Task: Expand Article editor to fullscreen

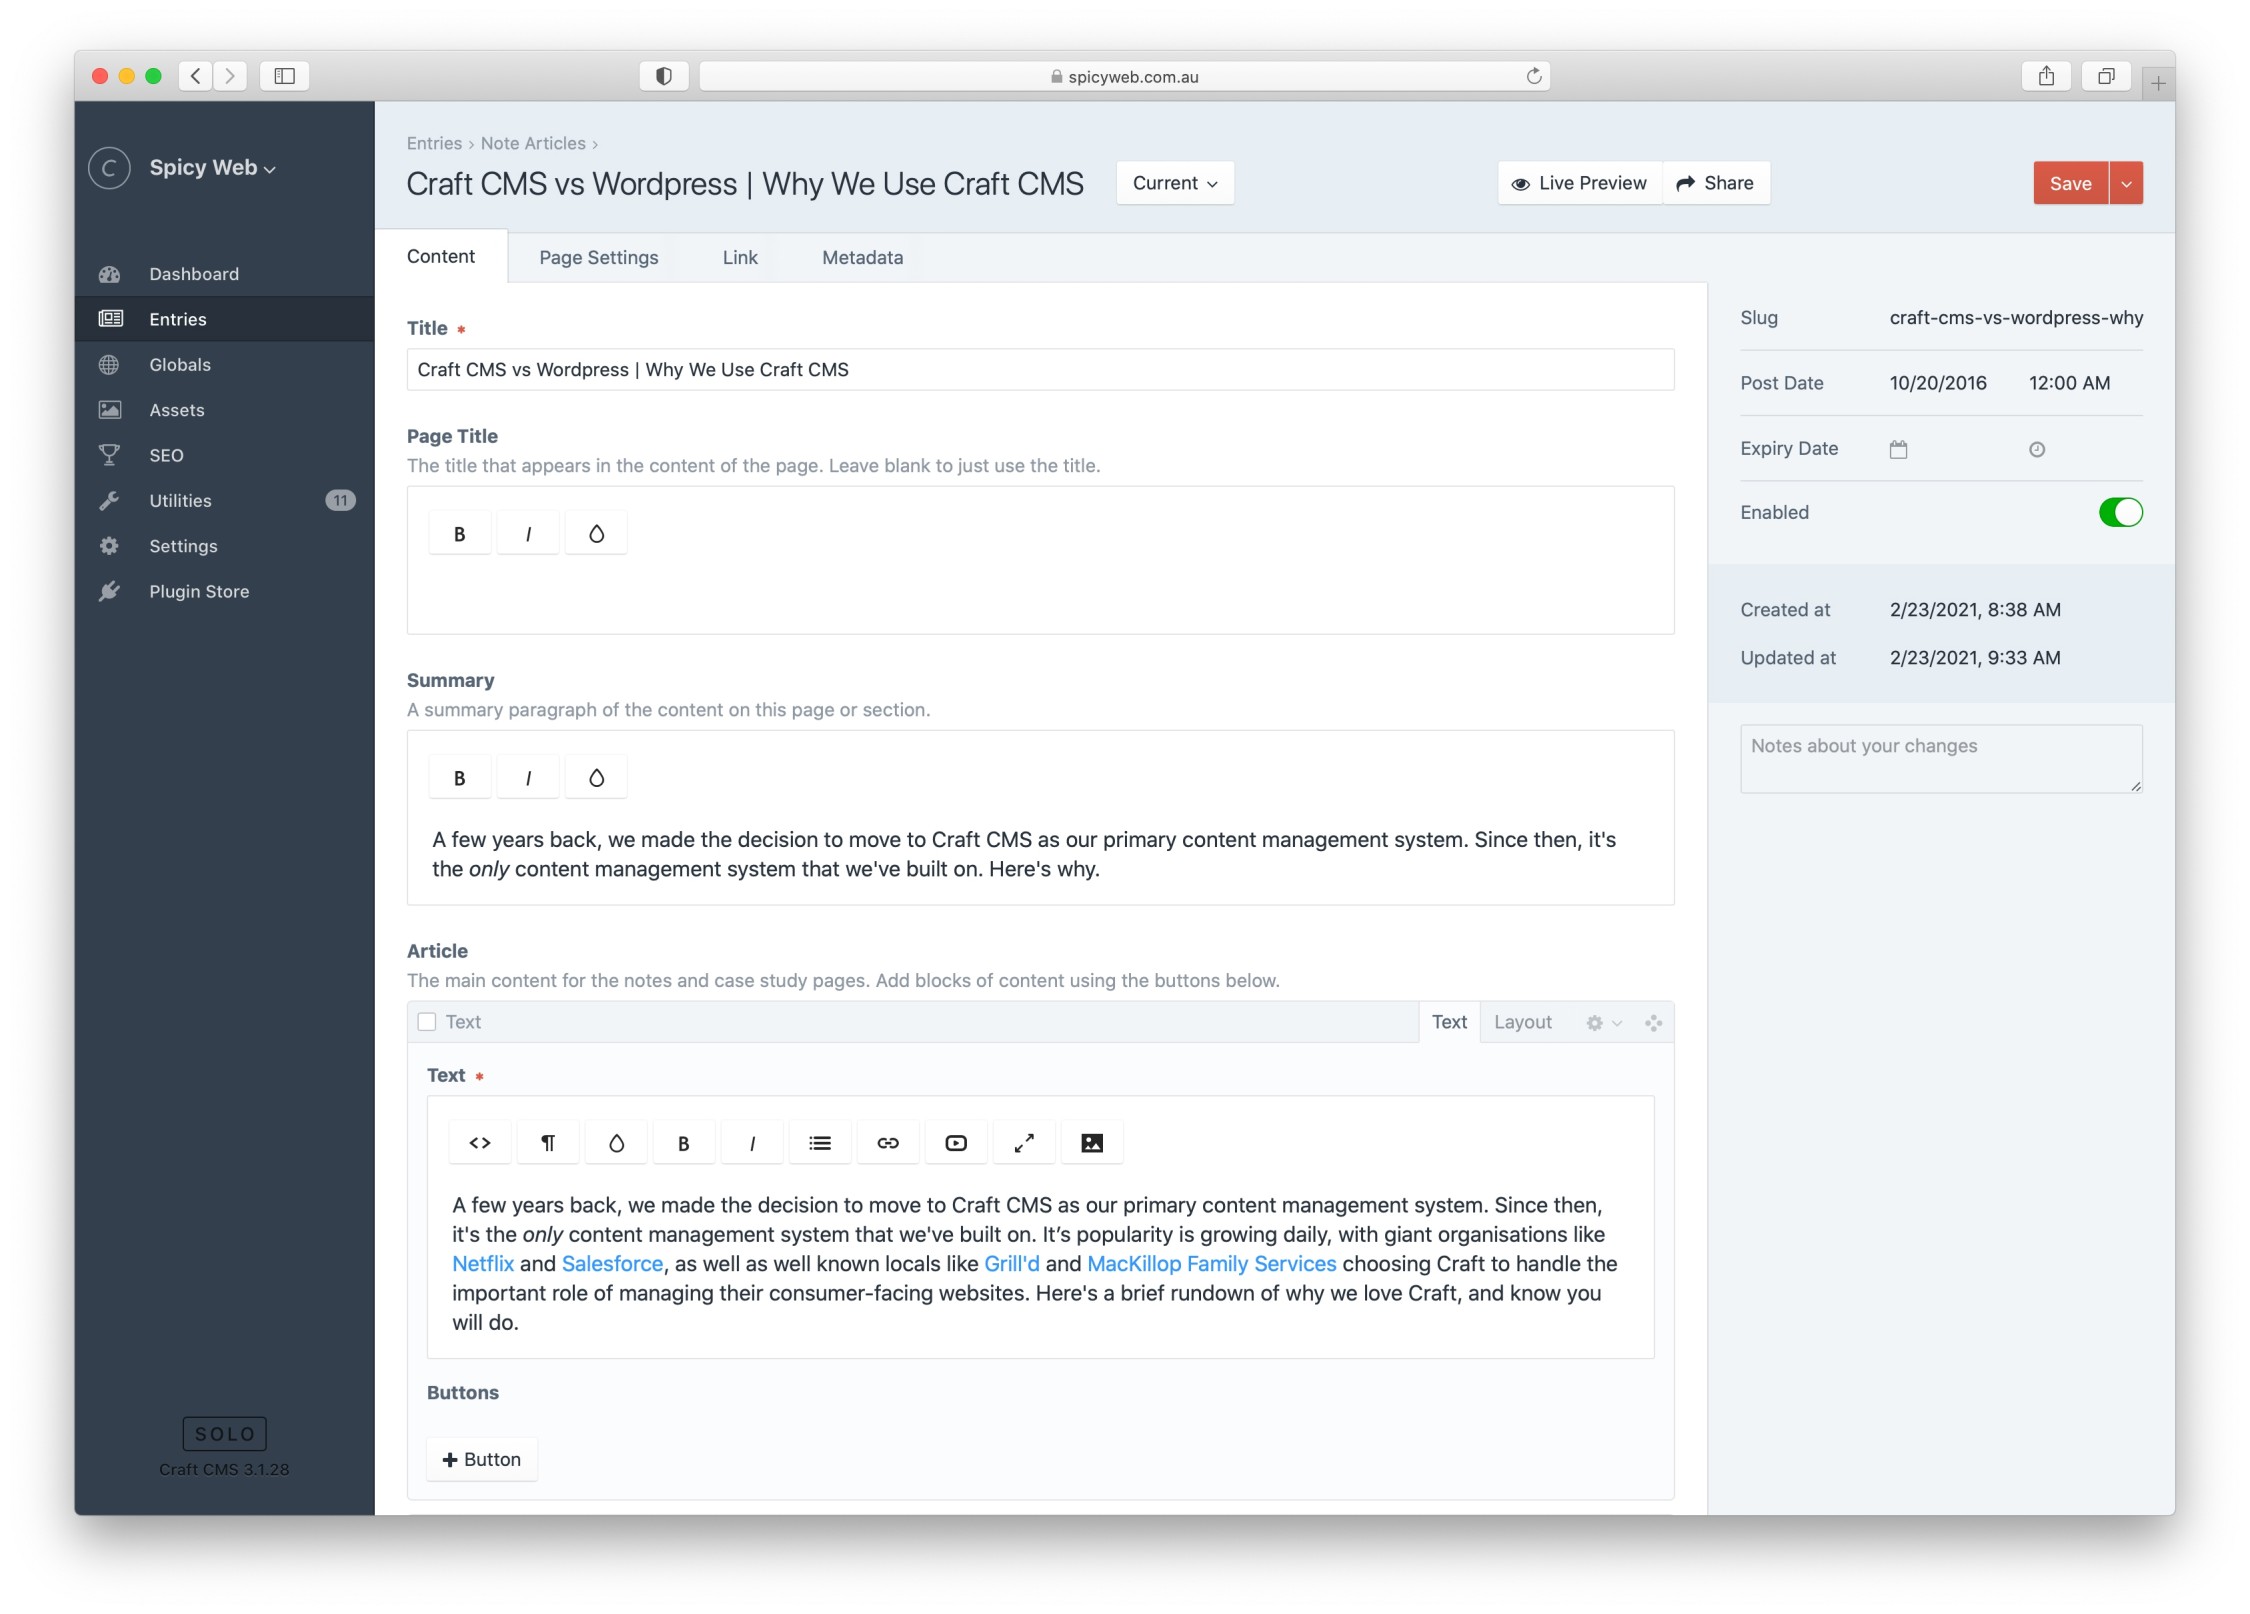Action: (1024, 1143)
